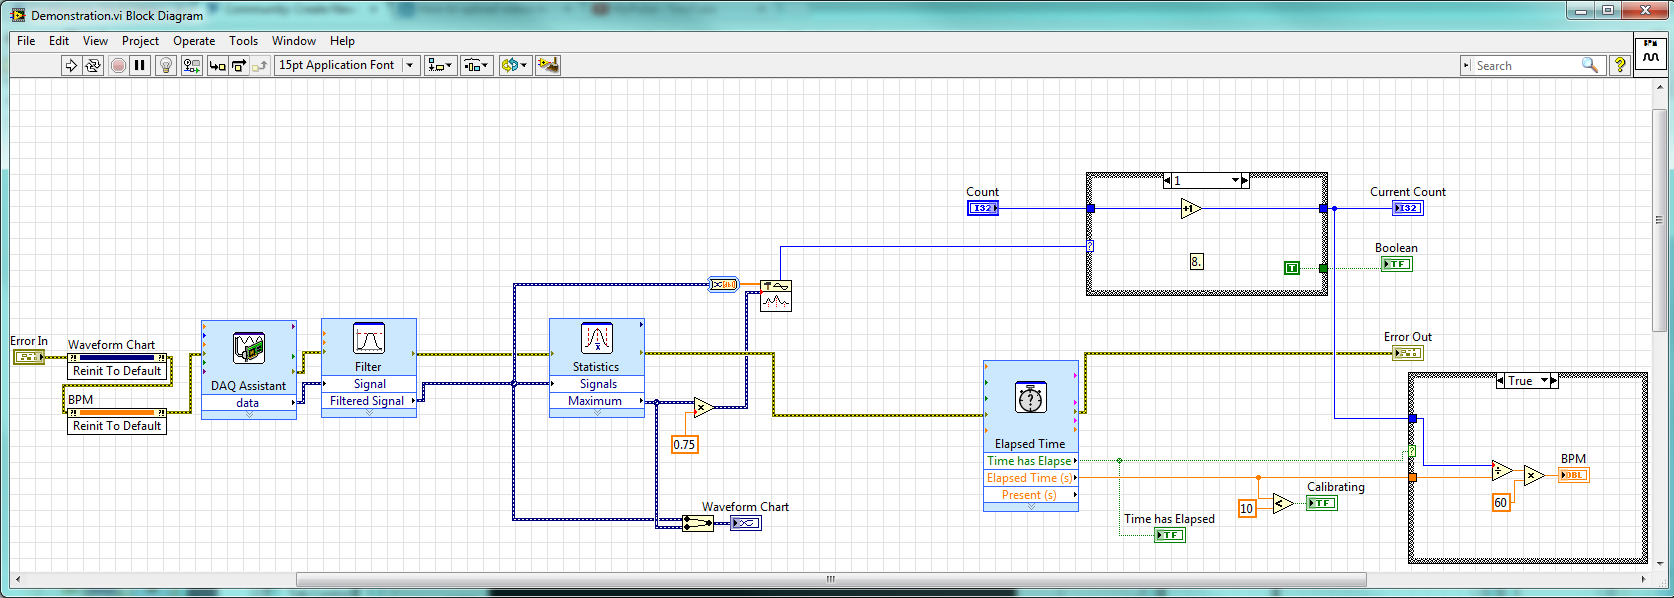1674x598 pixels.
Task: Select the Elapsed Time stopwatch icon
Action: tap(1030, 398)
